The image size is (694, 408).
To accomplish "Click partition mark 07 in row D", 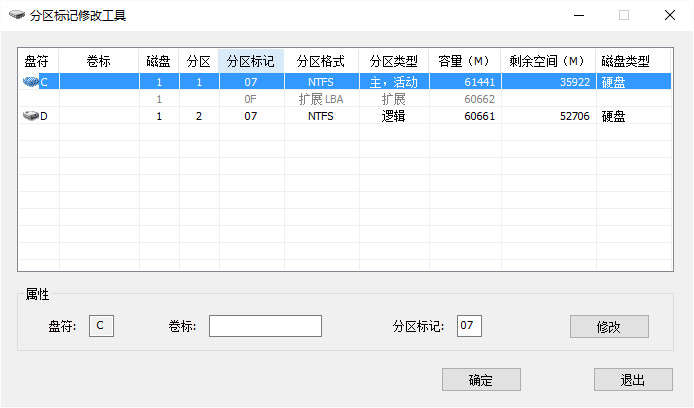I will [251, 116].
